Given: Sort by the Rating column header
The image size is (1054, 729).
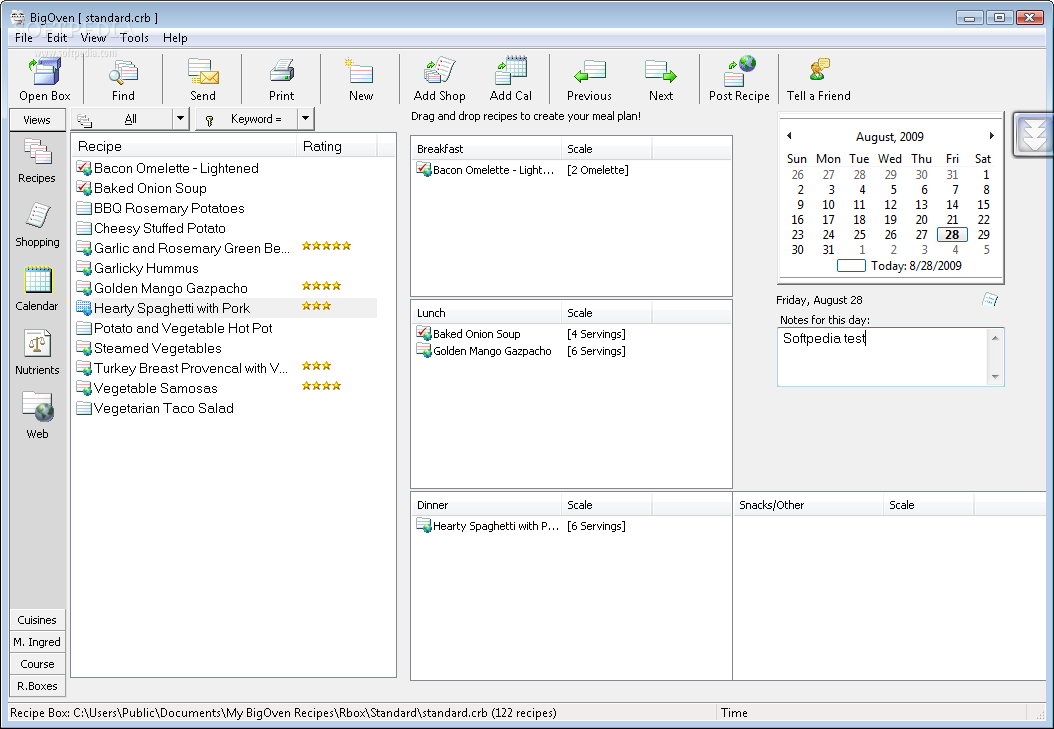Looking at the screenshot, I should coord(336,146).
